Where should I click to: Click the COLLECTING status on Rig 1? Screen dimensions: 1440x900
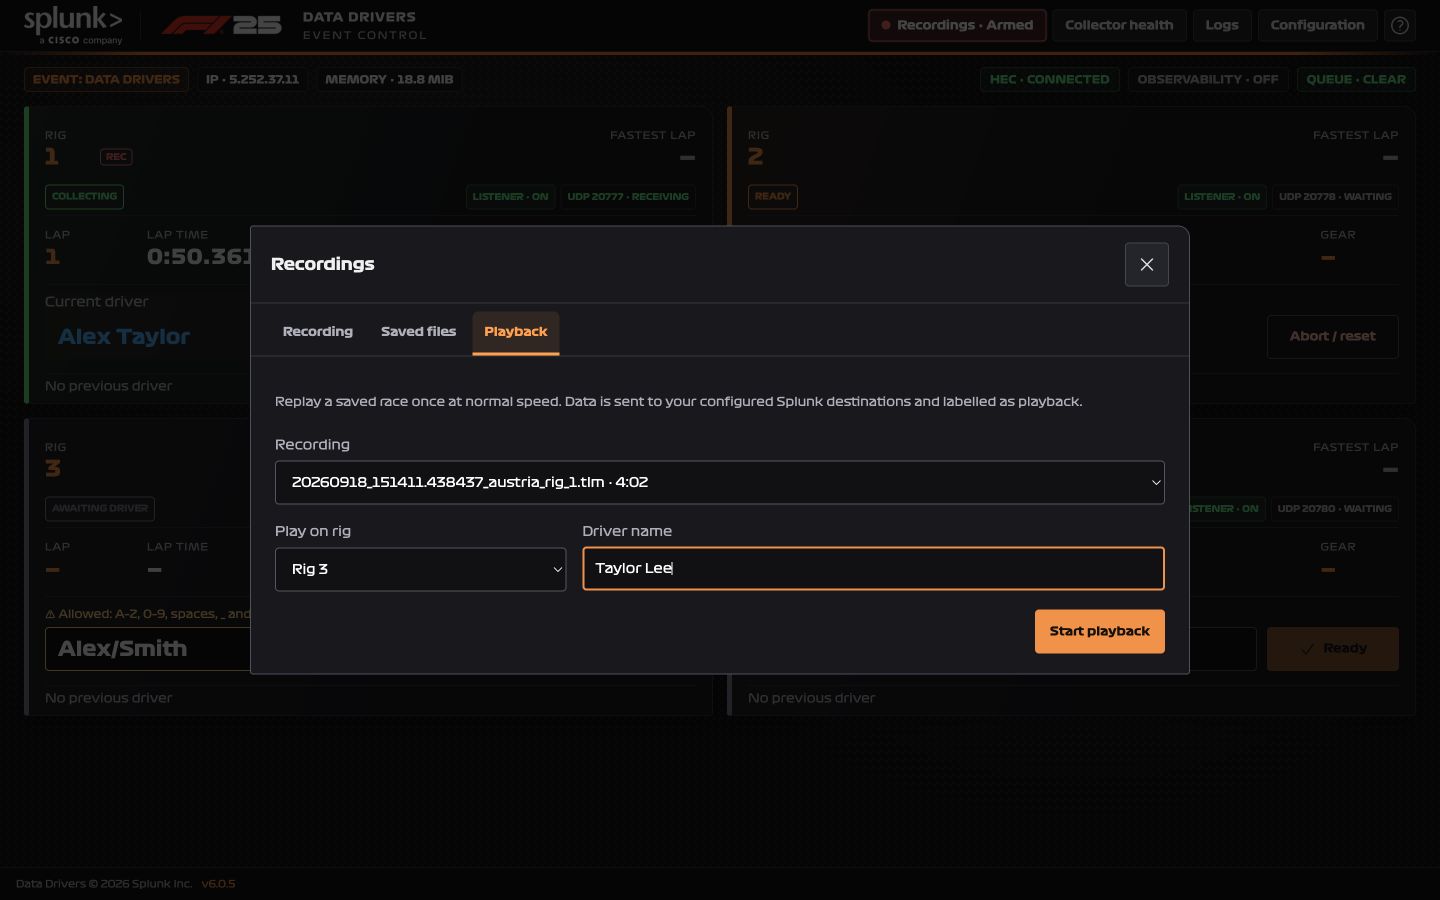tap(84, 197)
